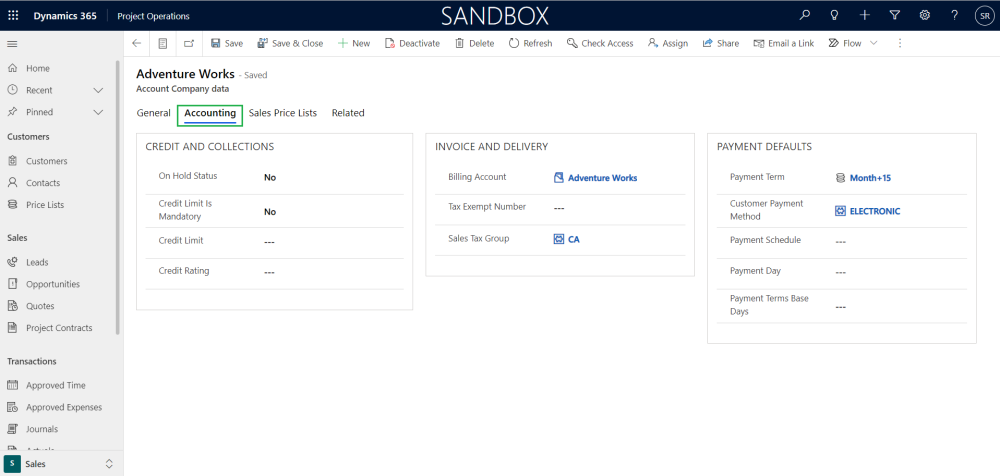Screen dimensions: 1000x476
Task: Open the app launcher waffle icon
Action: pyautogui.click(x=13, y=16)
